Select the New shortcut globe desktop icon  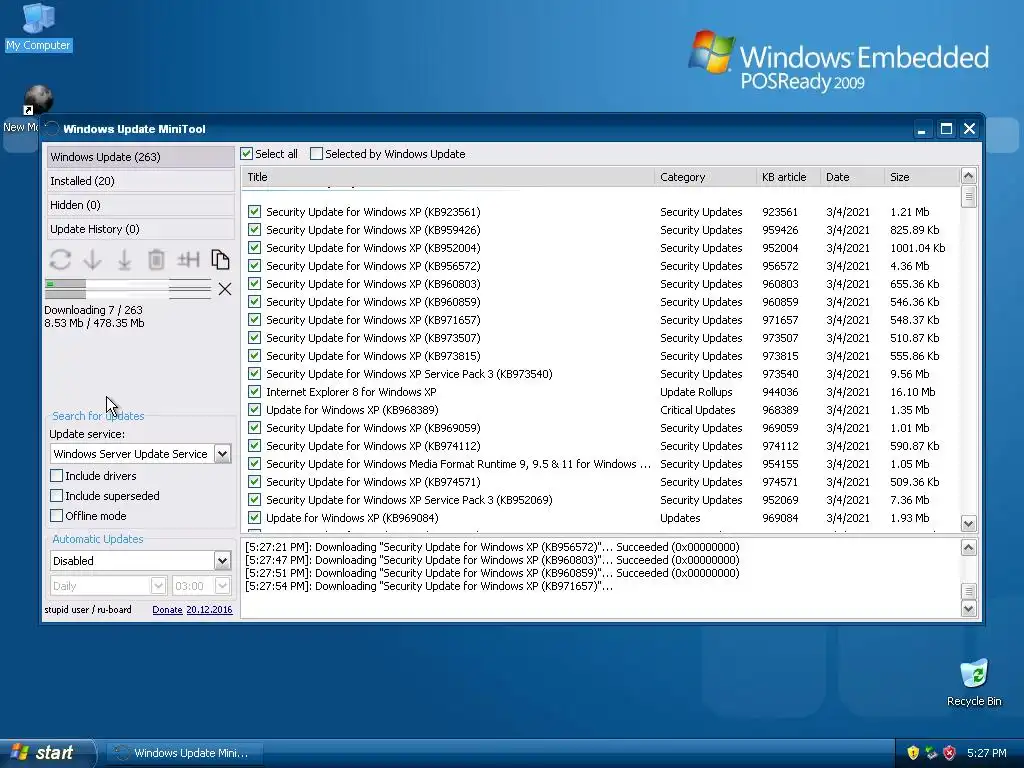(37, 101)
